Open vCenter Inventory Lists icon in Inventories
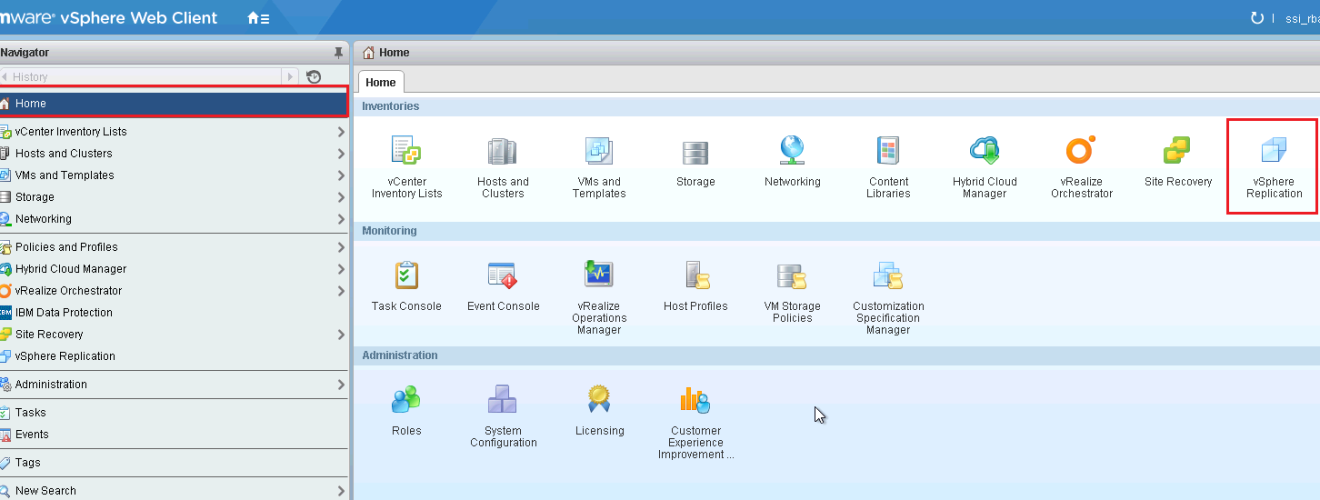Screen dimensions: 1320x500 [407, 151]
